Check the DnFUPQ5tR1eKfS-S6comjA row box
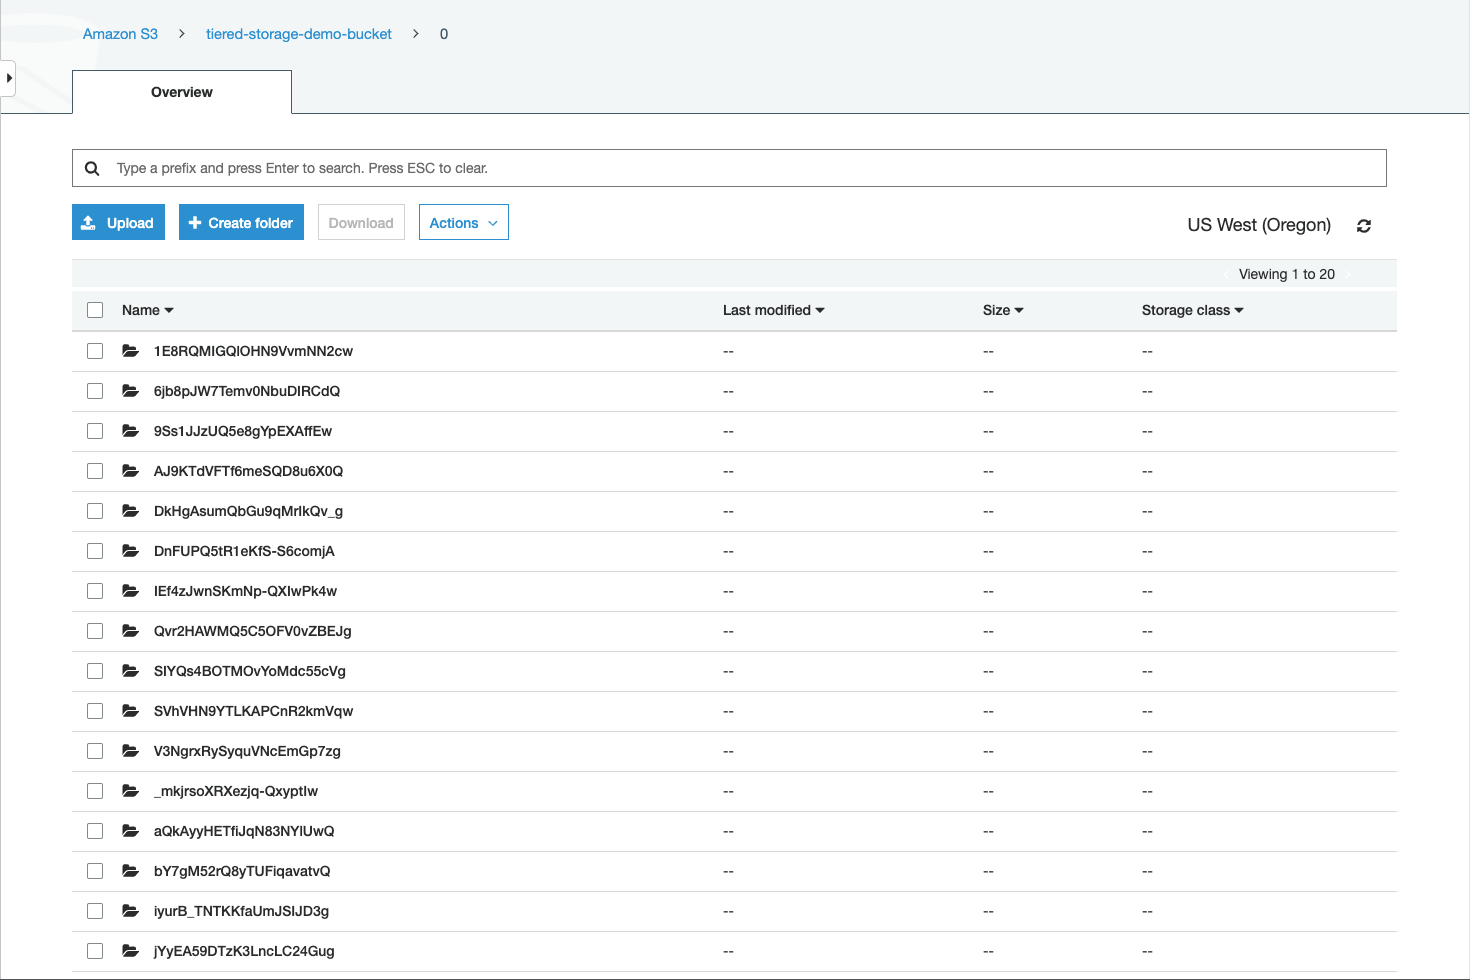The width and height of the screenshot is (1470, 980). pyautogui.click(x=95, y=551)
